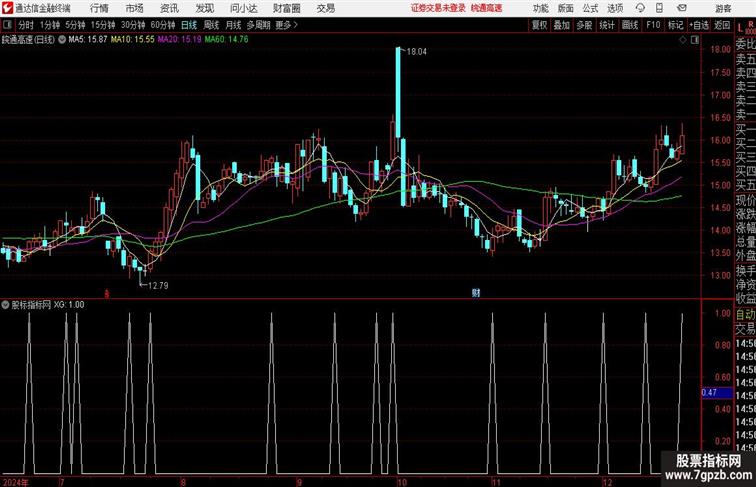The width and height of the screenshot is (756, 487).
Task: Toggle the right panel layout icon
Action: (x=695, y=40)
